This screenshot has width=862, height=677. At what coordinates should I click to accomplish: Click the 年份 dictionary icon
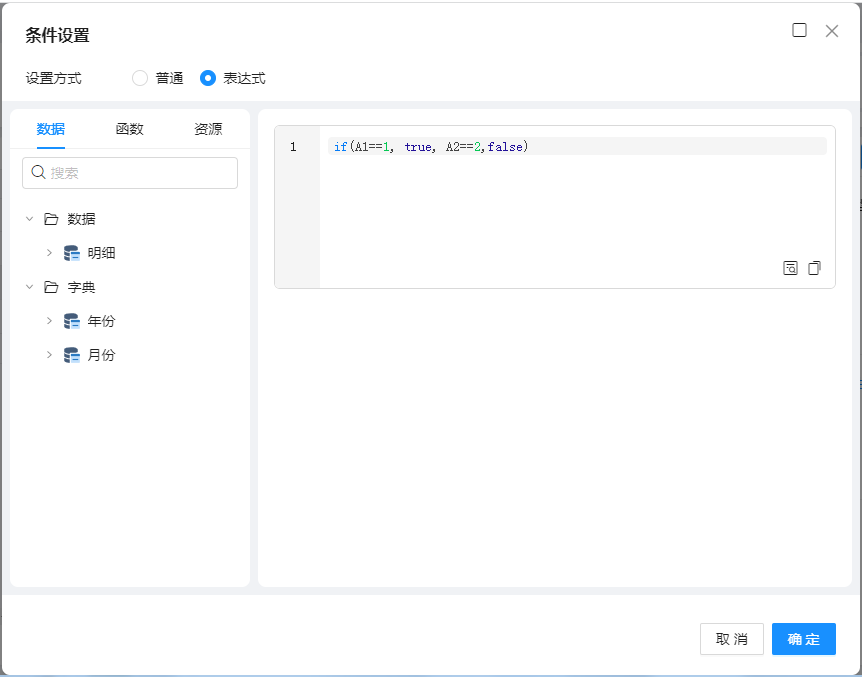tap(72, 321)
